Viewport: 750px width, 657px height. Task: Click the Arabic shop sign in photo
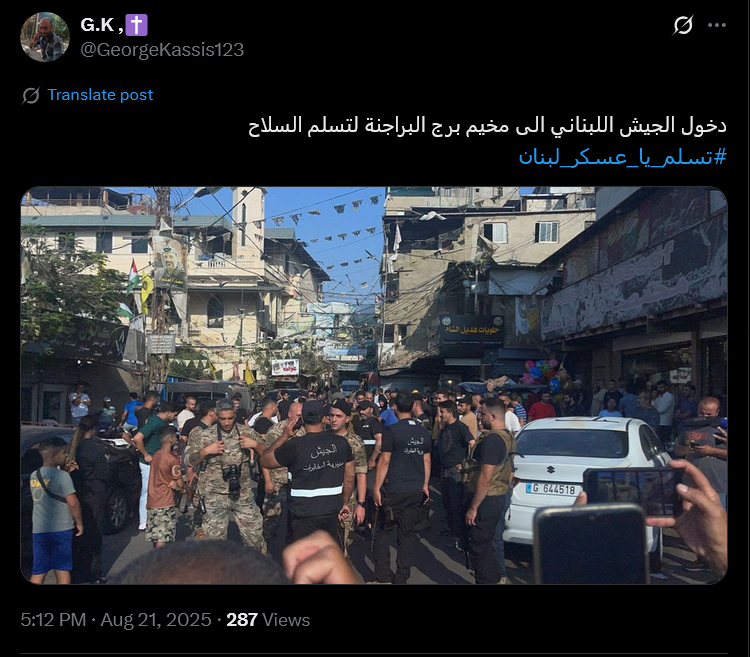click(x=472, y=330)
